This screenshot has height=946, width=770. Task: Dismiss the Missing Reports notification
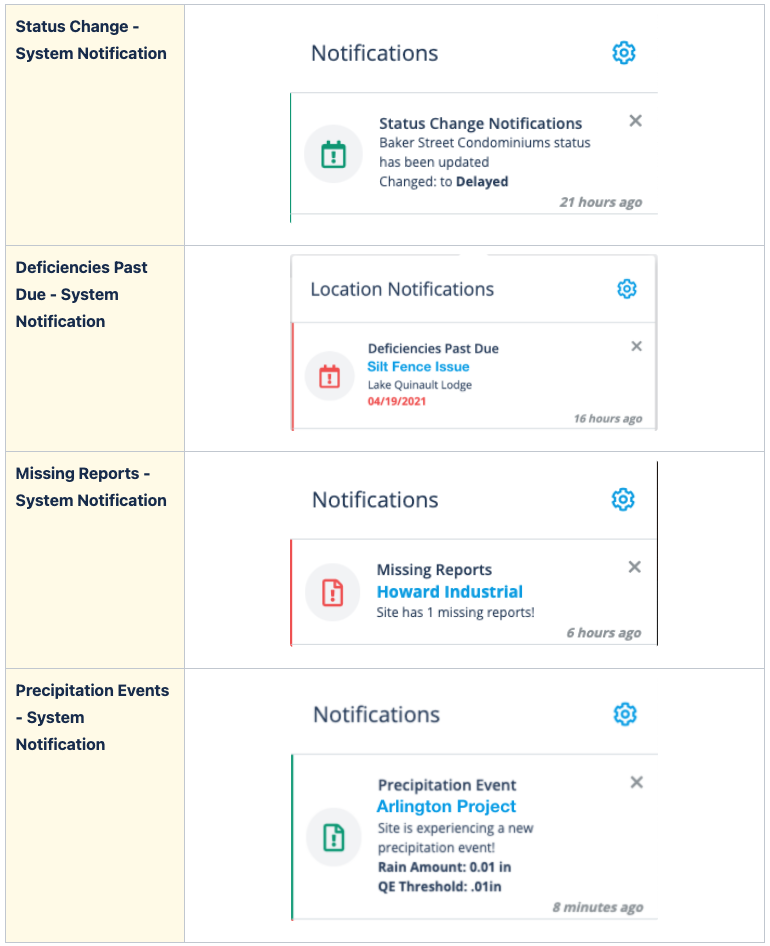634,567
